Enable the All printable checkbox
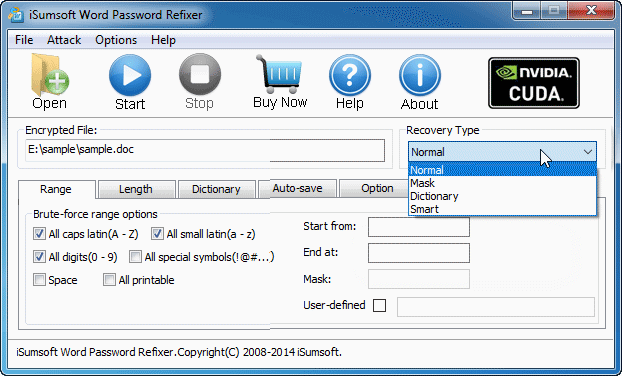This screenshot has width=622, height=376. (x=109, y=280)
